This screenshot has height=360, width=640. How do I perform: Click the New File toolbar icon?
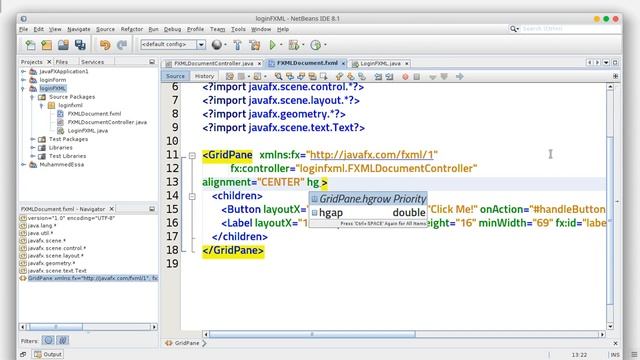coord(30,44)
